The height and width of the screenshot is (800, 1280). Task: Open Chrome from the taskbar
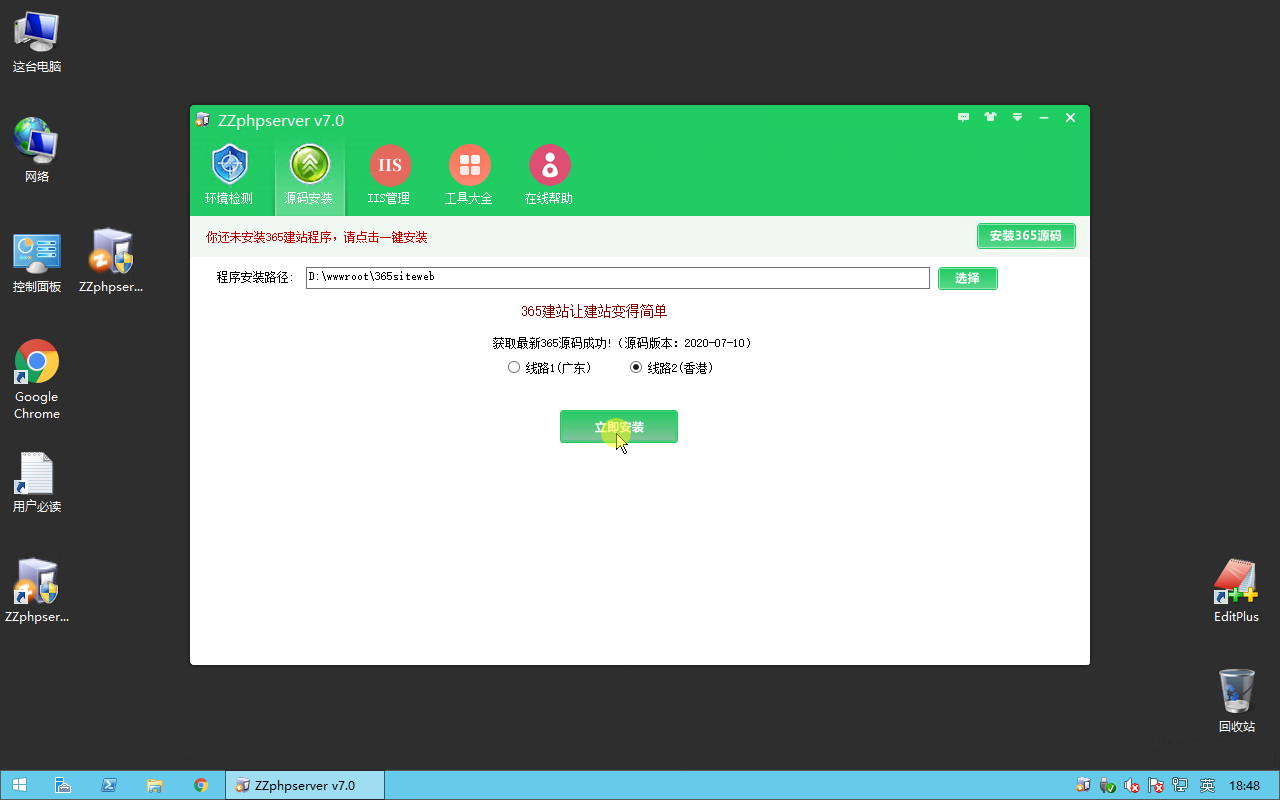201,785
